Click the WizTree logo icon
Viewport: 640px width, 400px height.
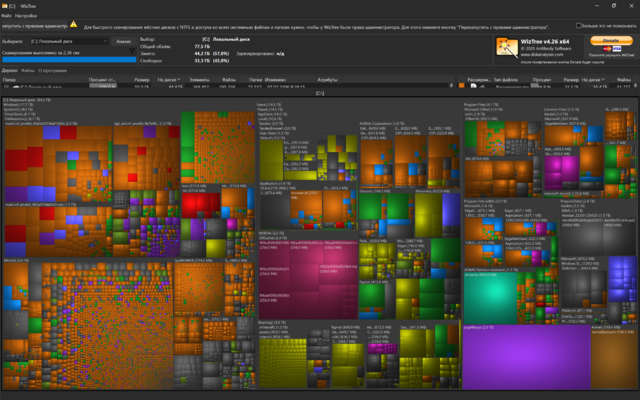tap(505, 48)
